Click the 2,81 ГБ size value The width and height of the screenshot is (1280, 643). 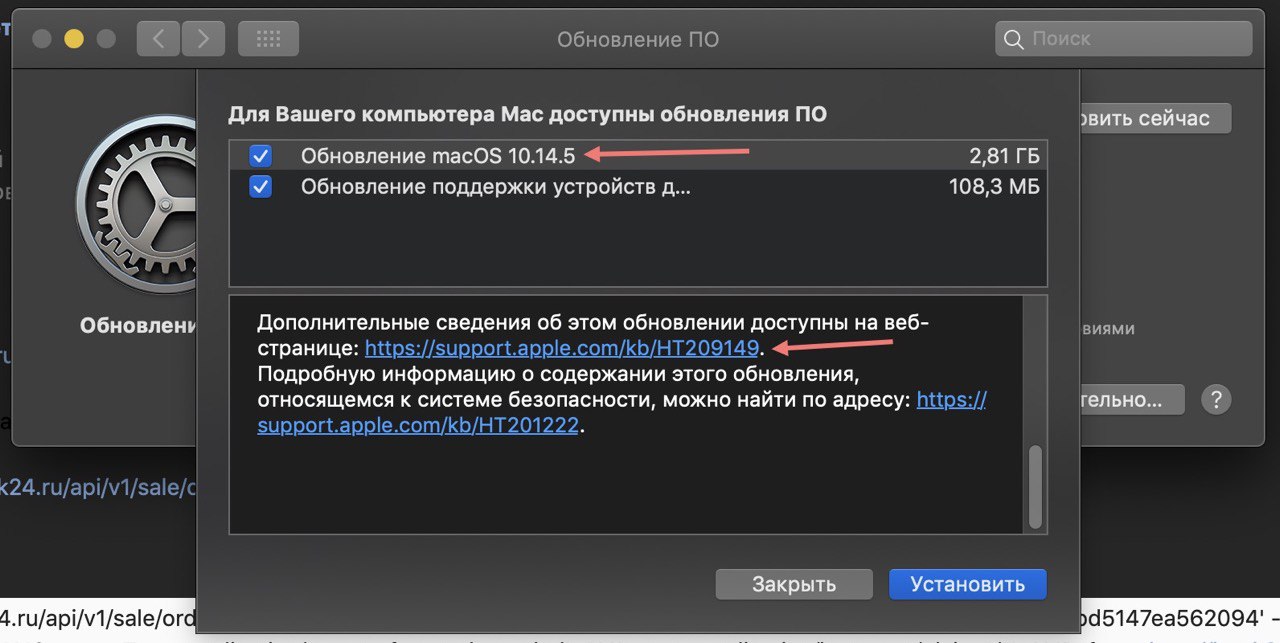coord(1004,156)
